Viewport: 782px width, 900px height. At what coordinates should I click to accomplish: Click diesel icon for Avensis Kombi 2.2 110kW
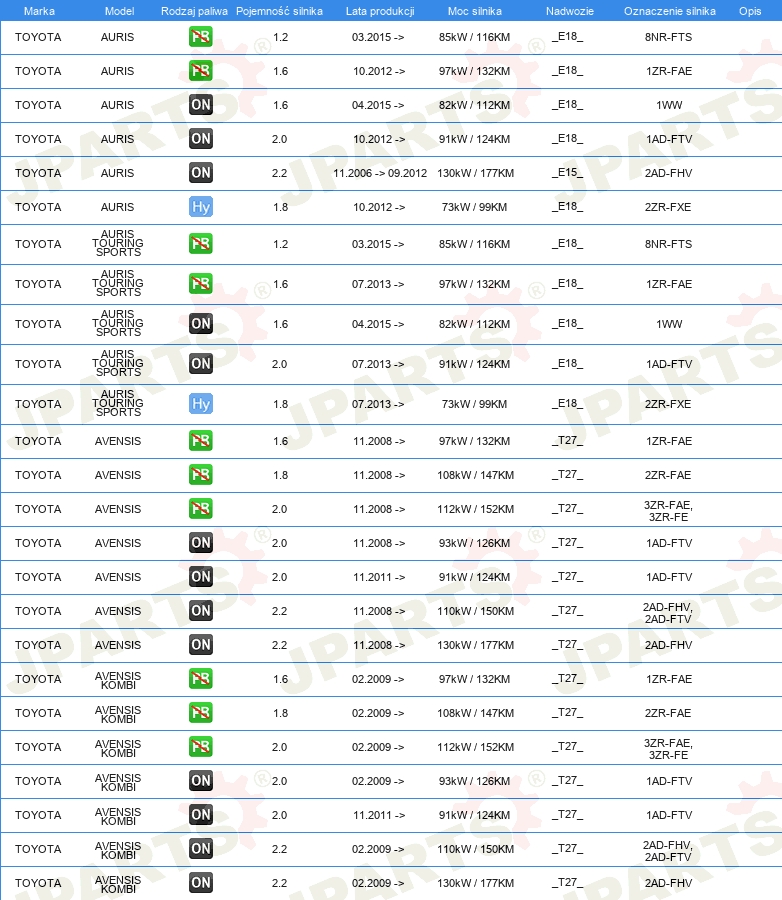[200, 848]
